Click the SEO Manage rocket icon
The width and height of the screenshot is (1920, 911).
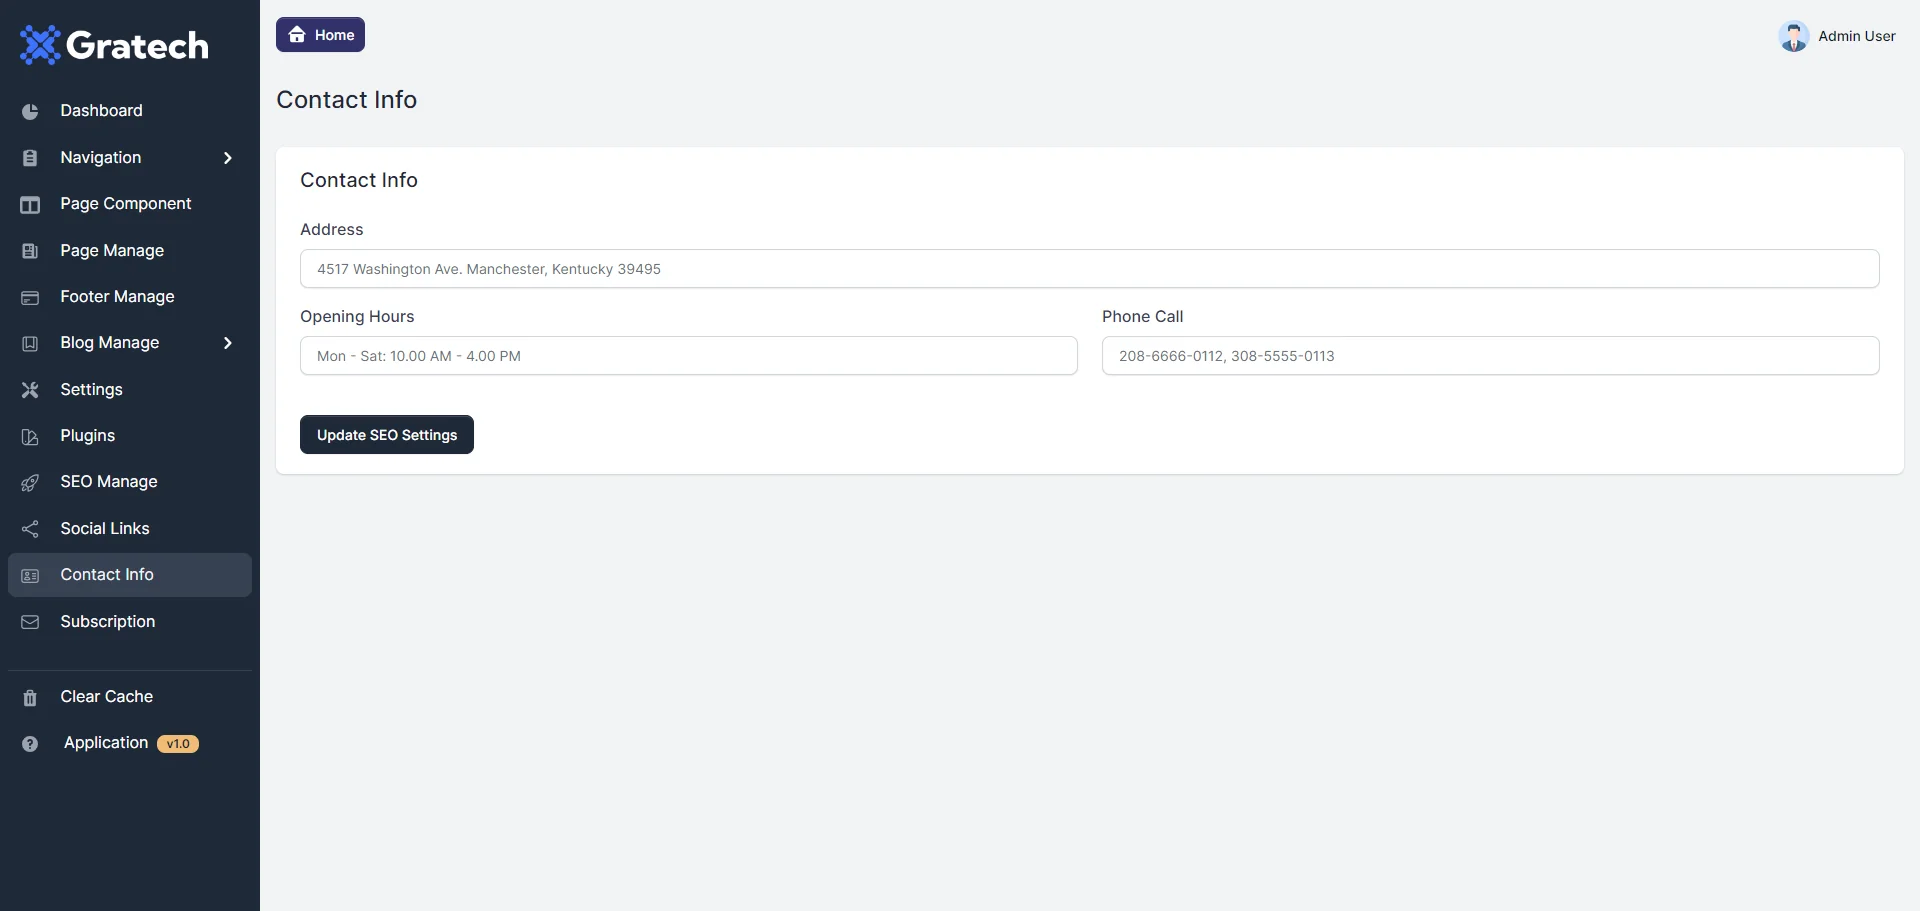[30, 483]
